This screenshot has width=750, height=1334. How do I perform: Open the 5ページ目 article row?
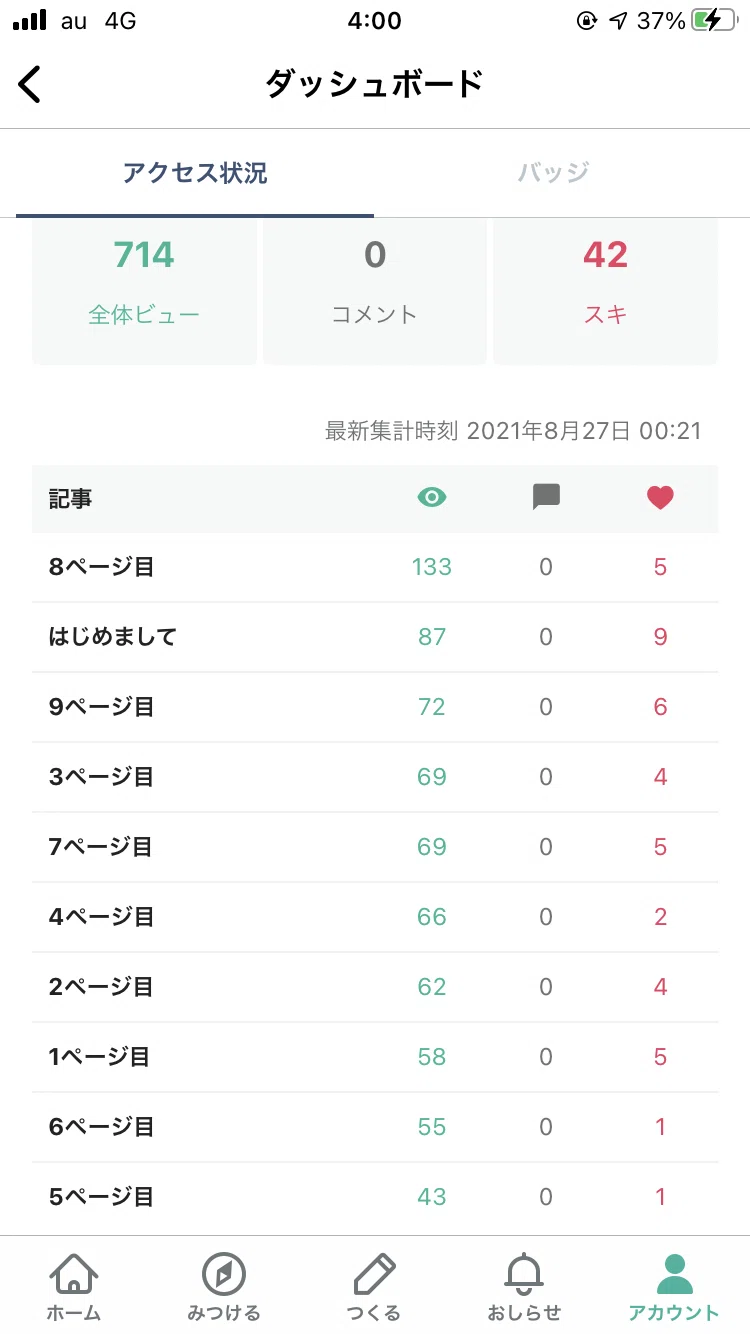click(x=375, y=1197)
